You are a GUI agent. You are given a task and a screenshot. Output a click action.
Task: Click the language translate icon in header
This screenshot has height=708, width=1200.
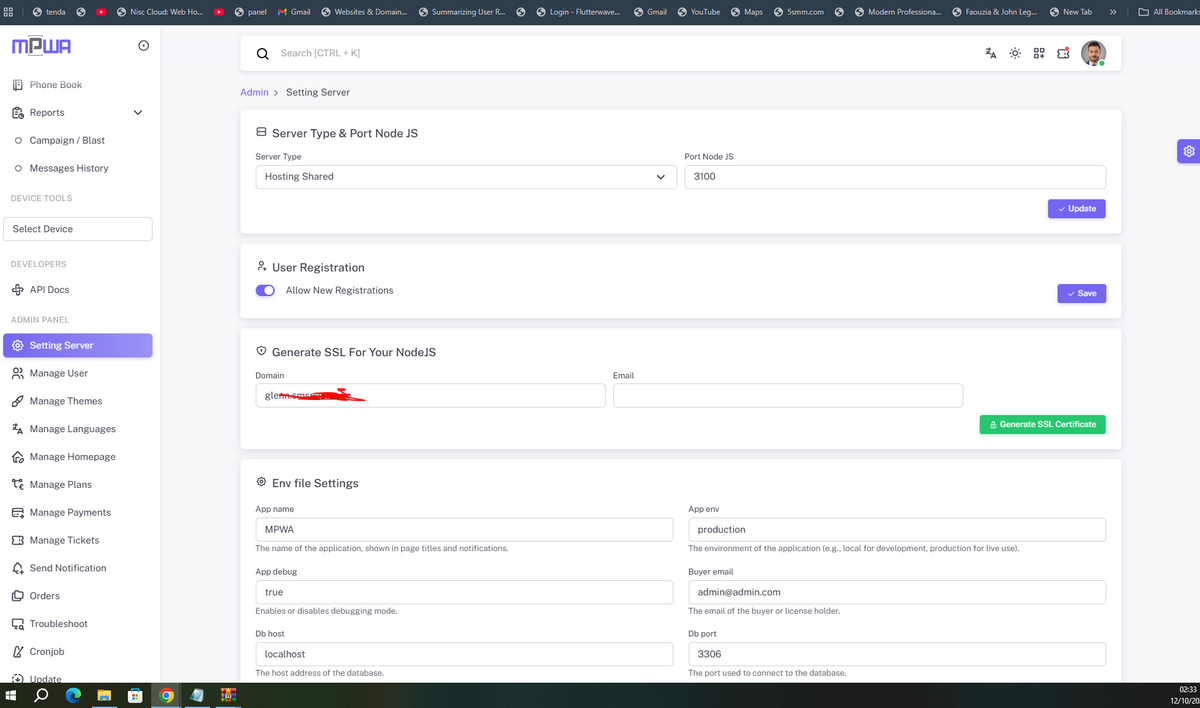(990, 53)
